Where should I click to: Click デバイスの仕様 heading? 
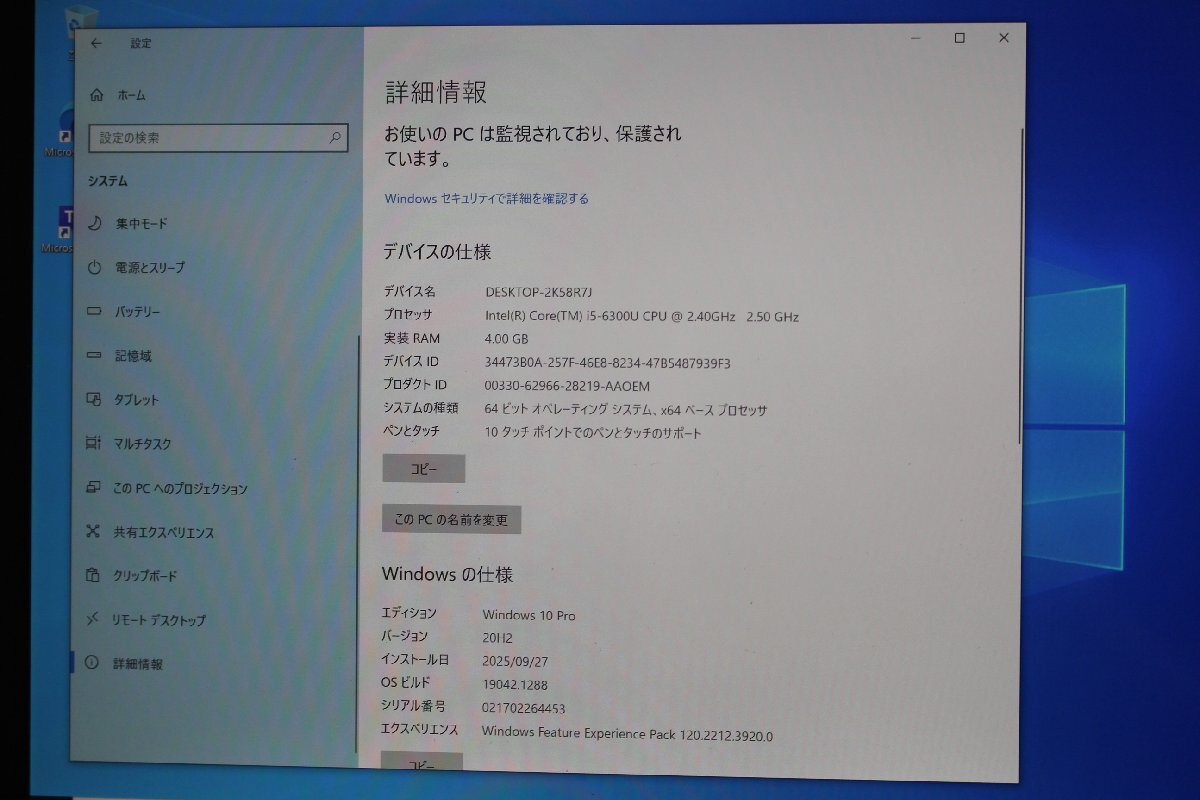(x=437, y=252)
